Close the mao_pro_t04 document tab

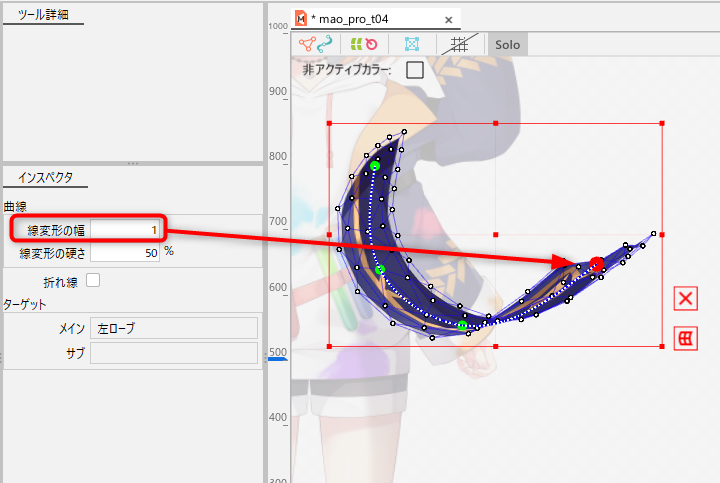click(x=449, y=19)
